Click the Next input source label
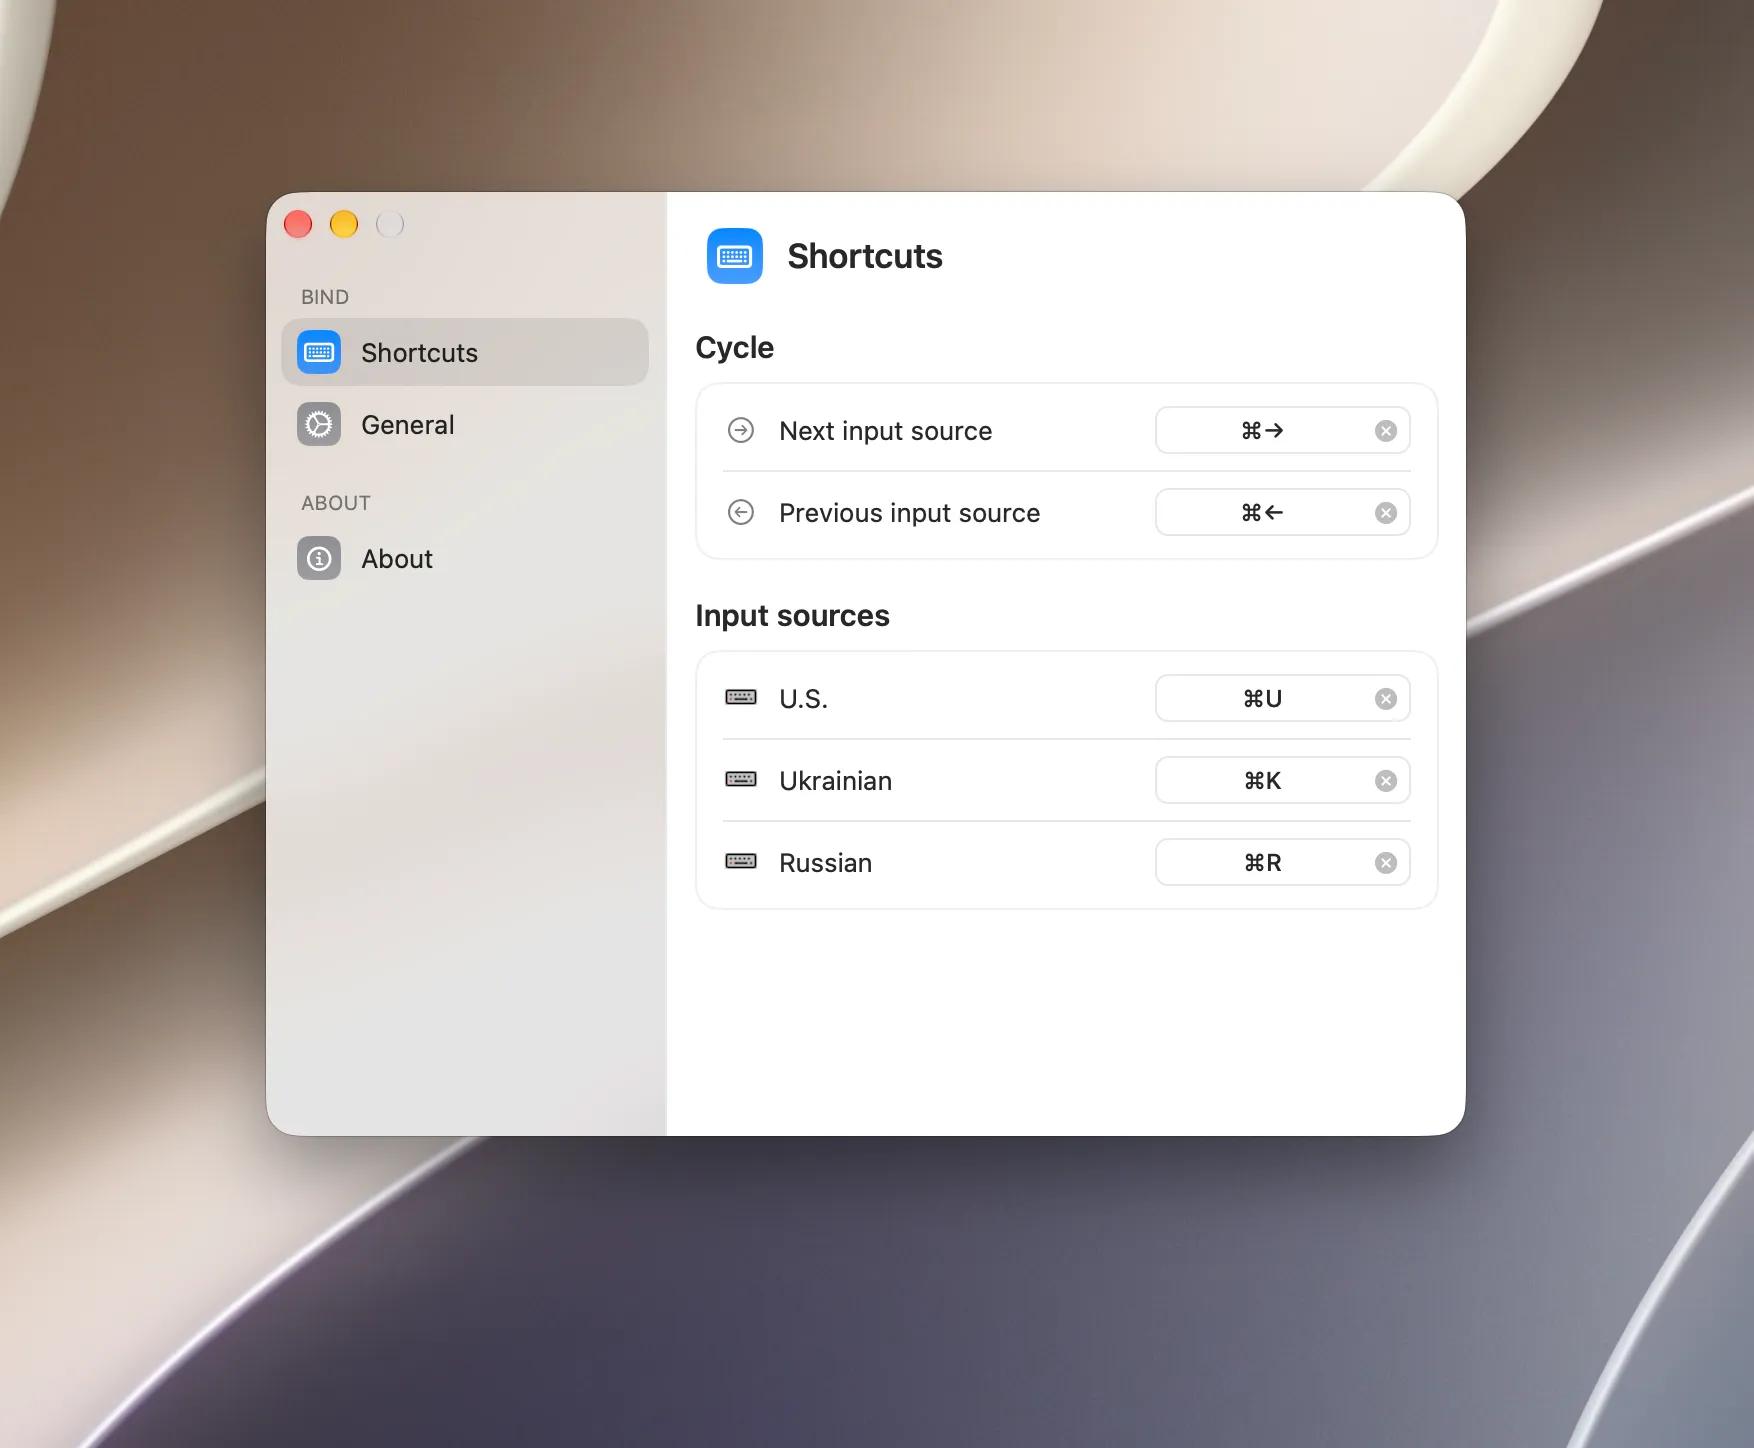 click(x=886, y=431)
